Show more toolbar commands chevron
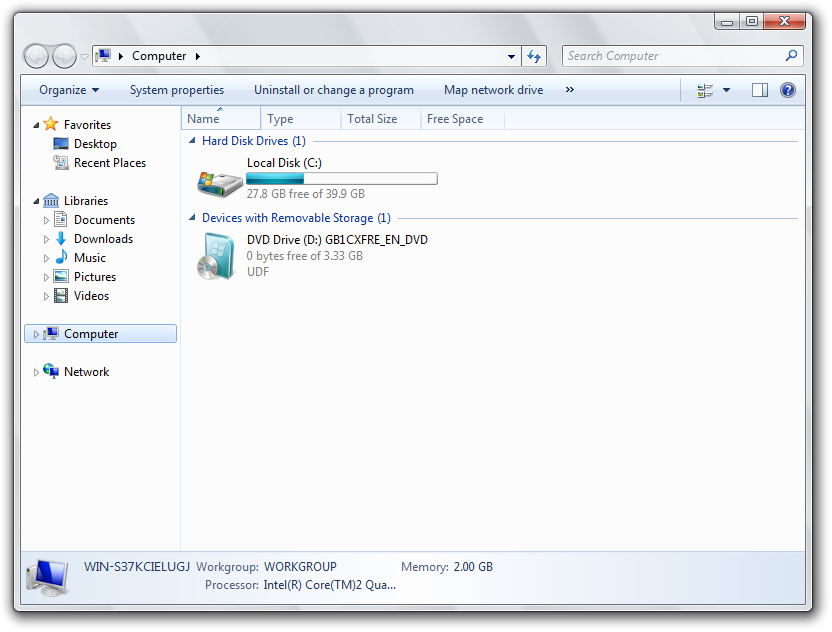This screenshot has height=632, width=832. click(x=569, y=90)
